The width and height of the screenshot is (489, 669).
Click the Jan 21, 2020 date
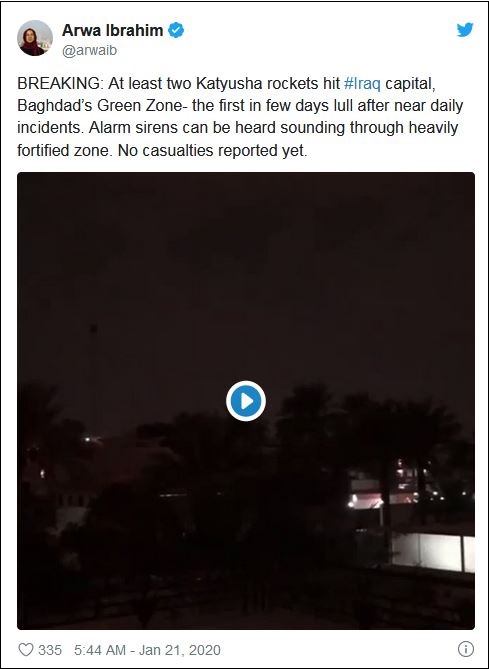tap(179, 650)
